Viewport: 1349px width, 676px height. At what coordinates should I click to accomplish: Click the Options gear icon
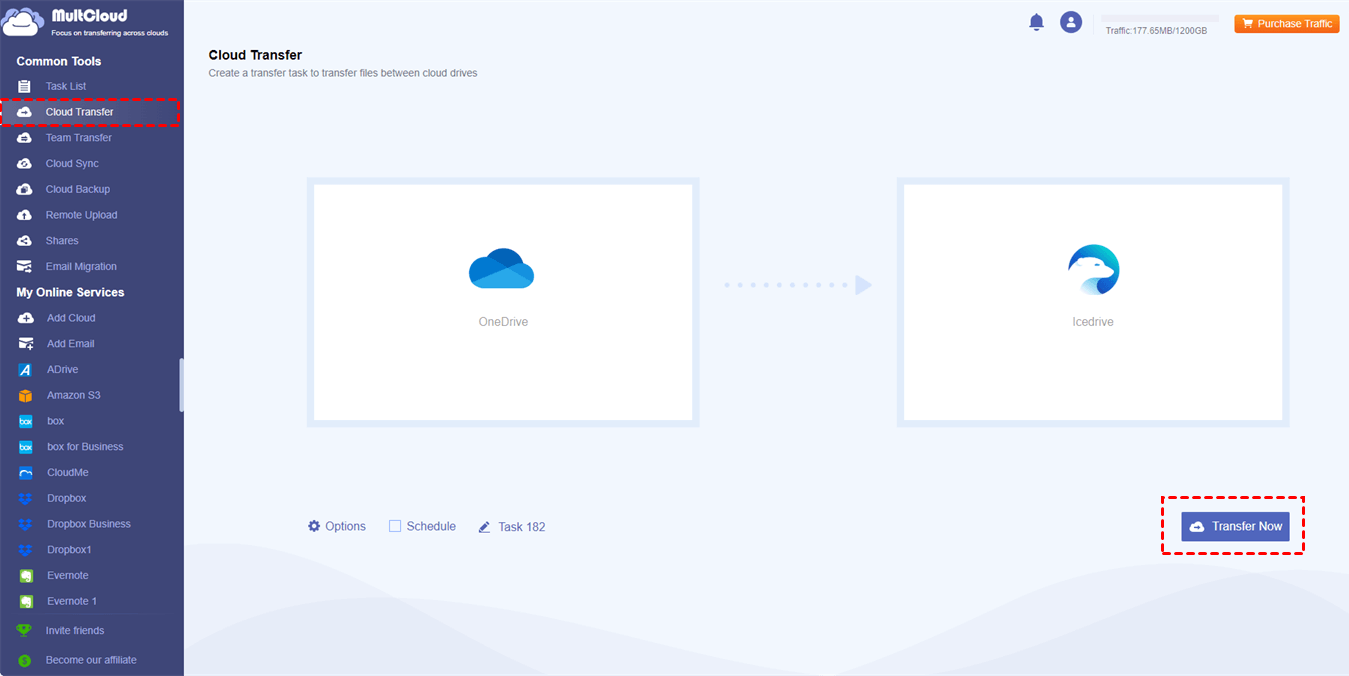coord(314,526)
